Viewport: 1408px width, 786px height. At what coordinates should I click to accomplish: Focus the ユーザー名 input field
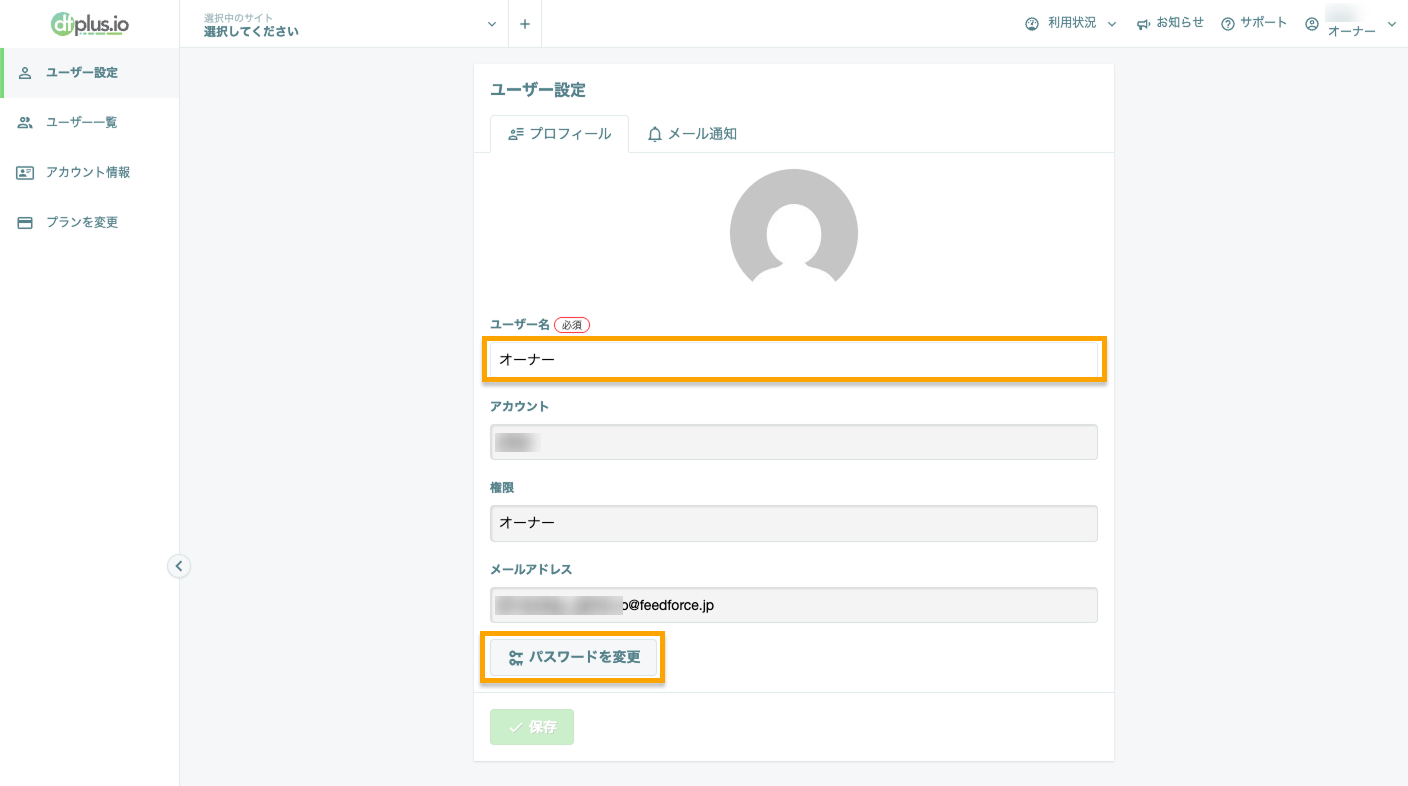[794, 359]
